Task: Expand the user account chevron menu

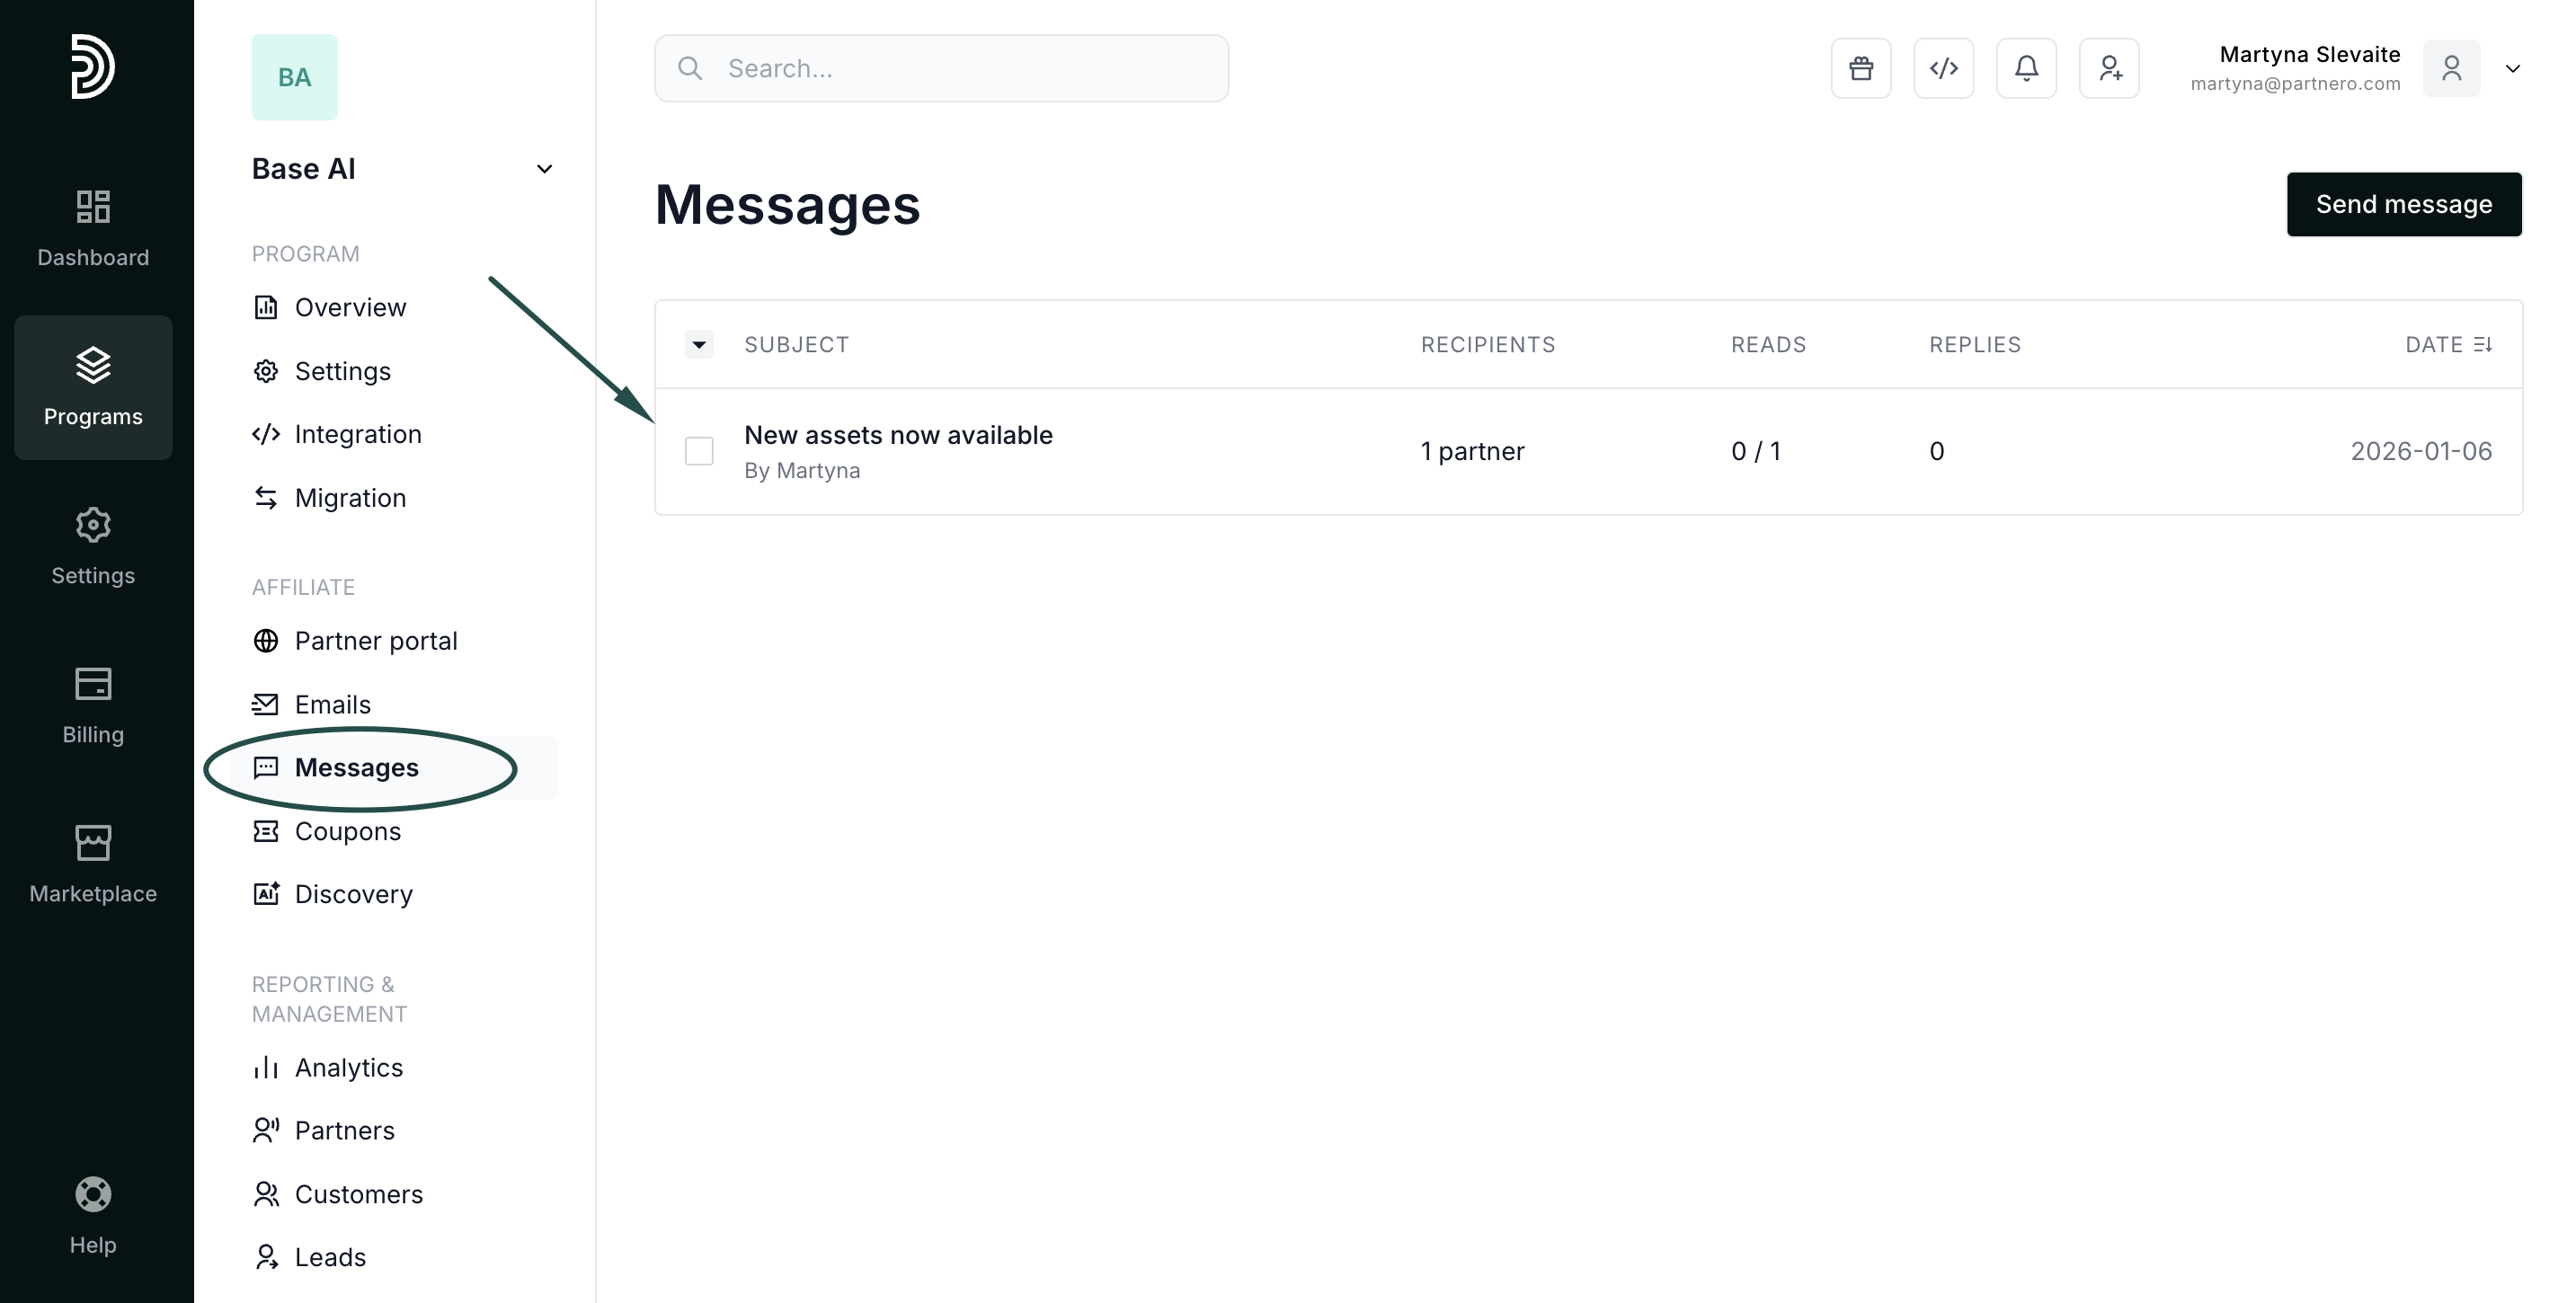Action: pos(2512,69)
